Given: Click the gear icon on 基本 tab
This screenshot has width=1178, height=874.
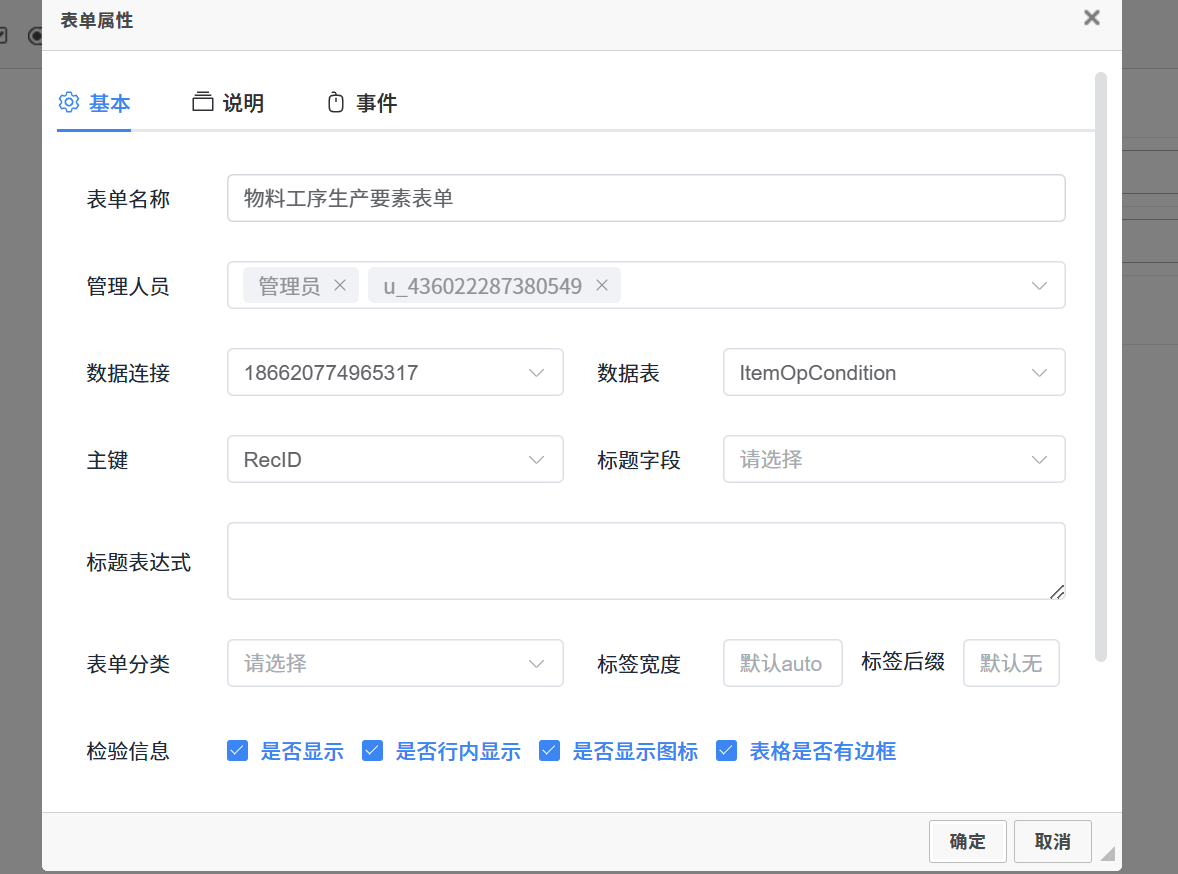Looking at the screenshot, I should coord(69,102).
